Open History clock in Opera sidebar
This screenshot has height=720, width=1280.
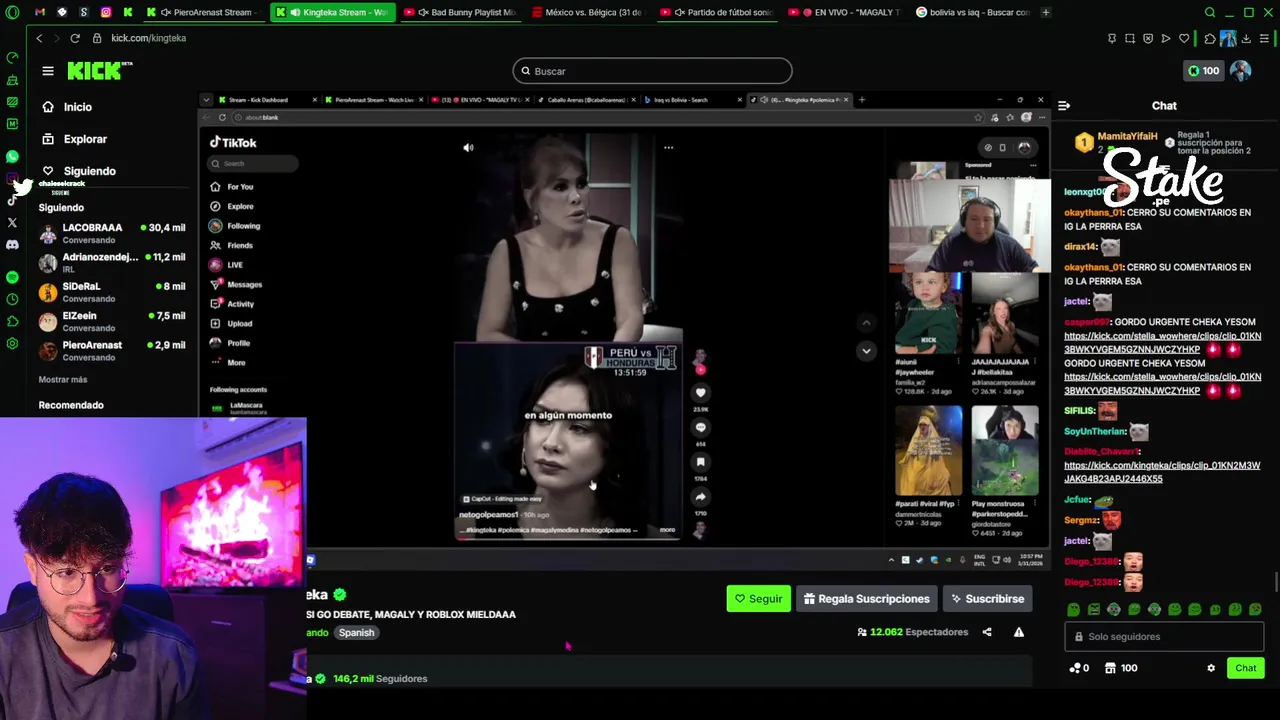click(x=12, y=299)
